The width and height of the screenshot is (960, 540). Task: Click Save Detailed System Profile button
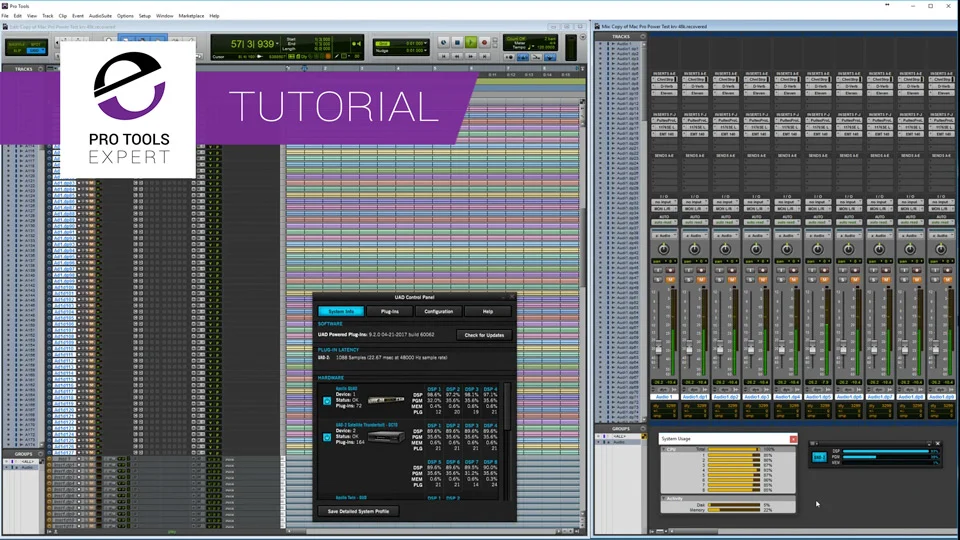pos(358,511)
